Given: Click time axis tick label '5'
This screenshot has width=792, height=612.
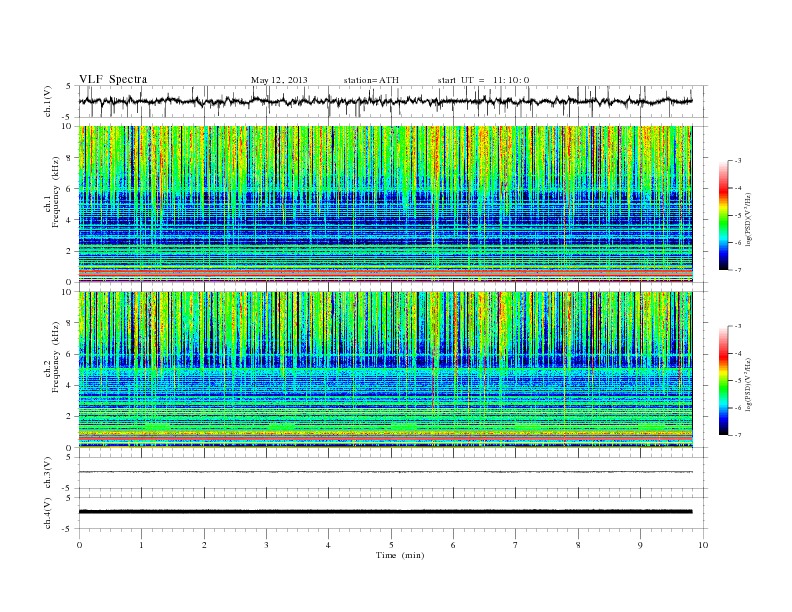Looking at the screenshot, I should pyautogui.click(x=391, y=545).
